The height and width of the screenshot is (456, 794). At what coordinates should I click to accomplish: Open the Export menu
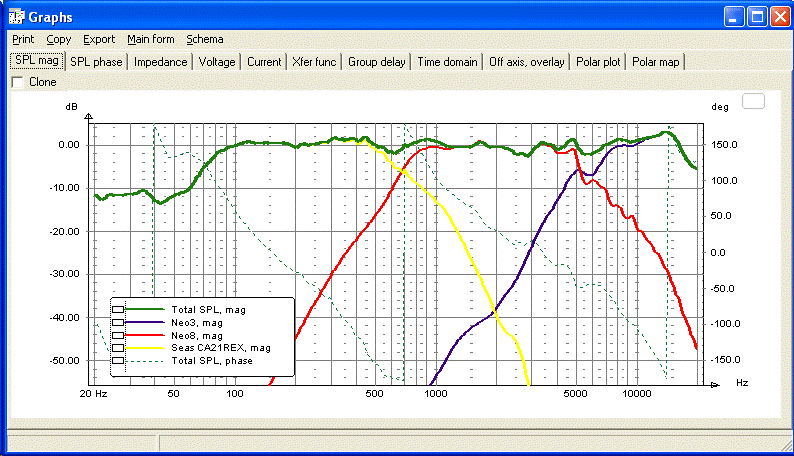[x=99, y=39]
